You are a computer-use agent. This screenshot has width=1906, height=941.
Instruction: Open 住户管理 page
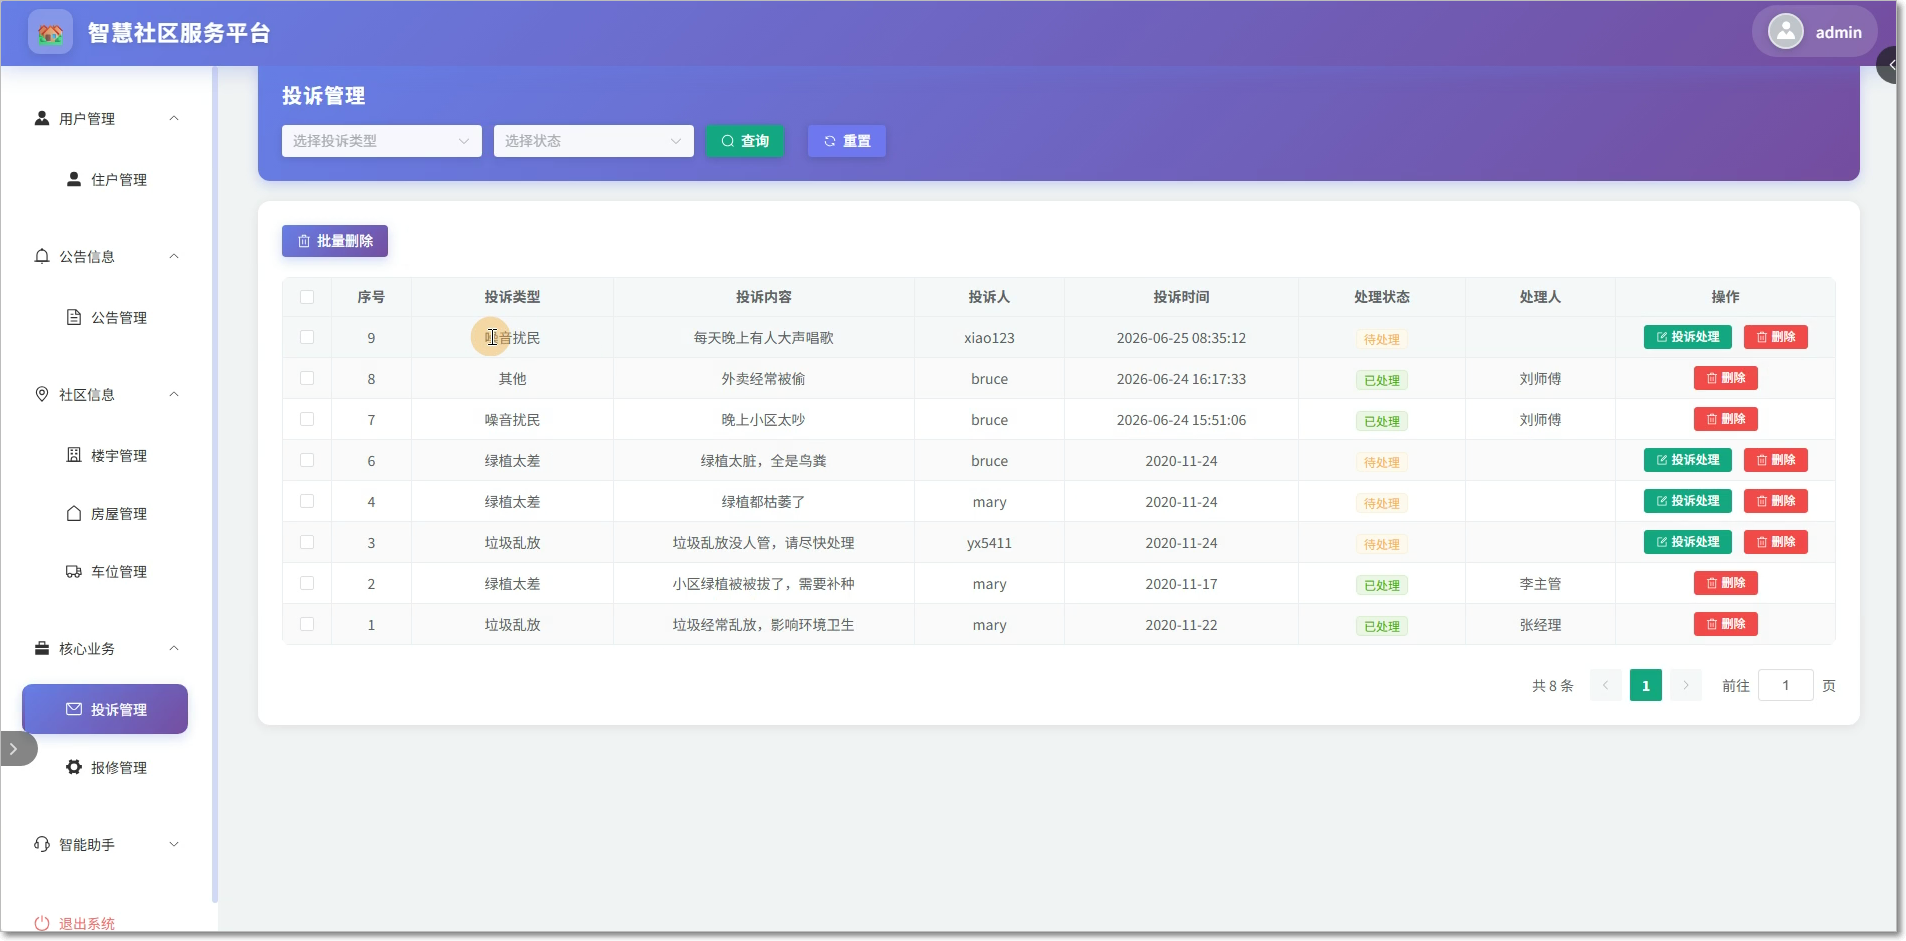point(105,179)
